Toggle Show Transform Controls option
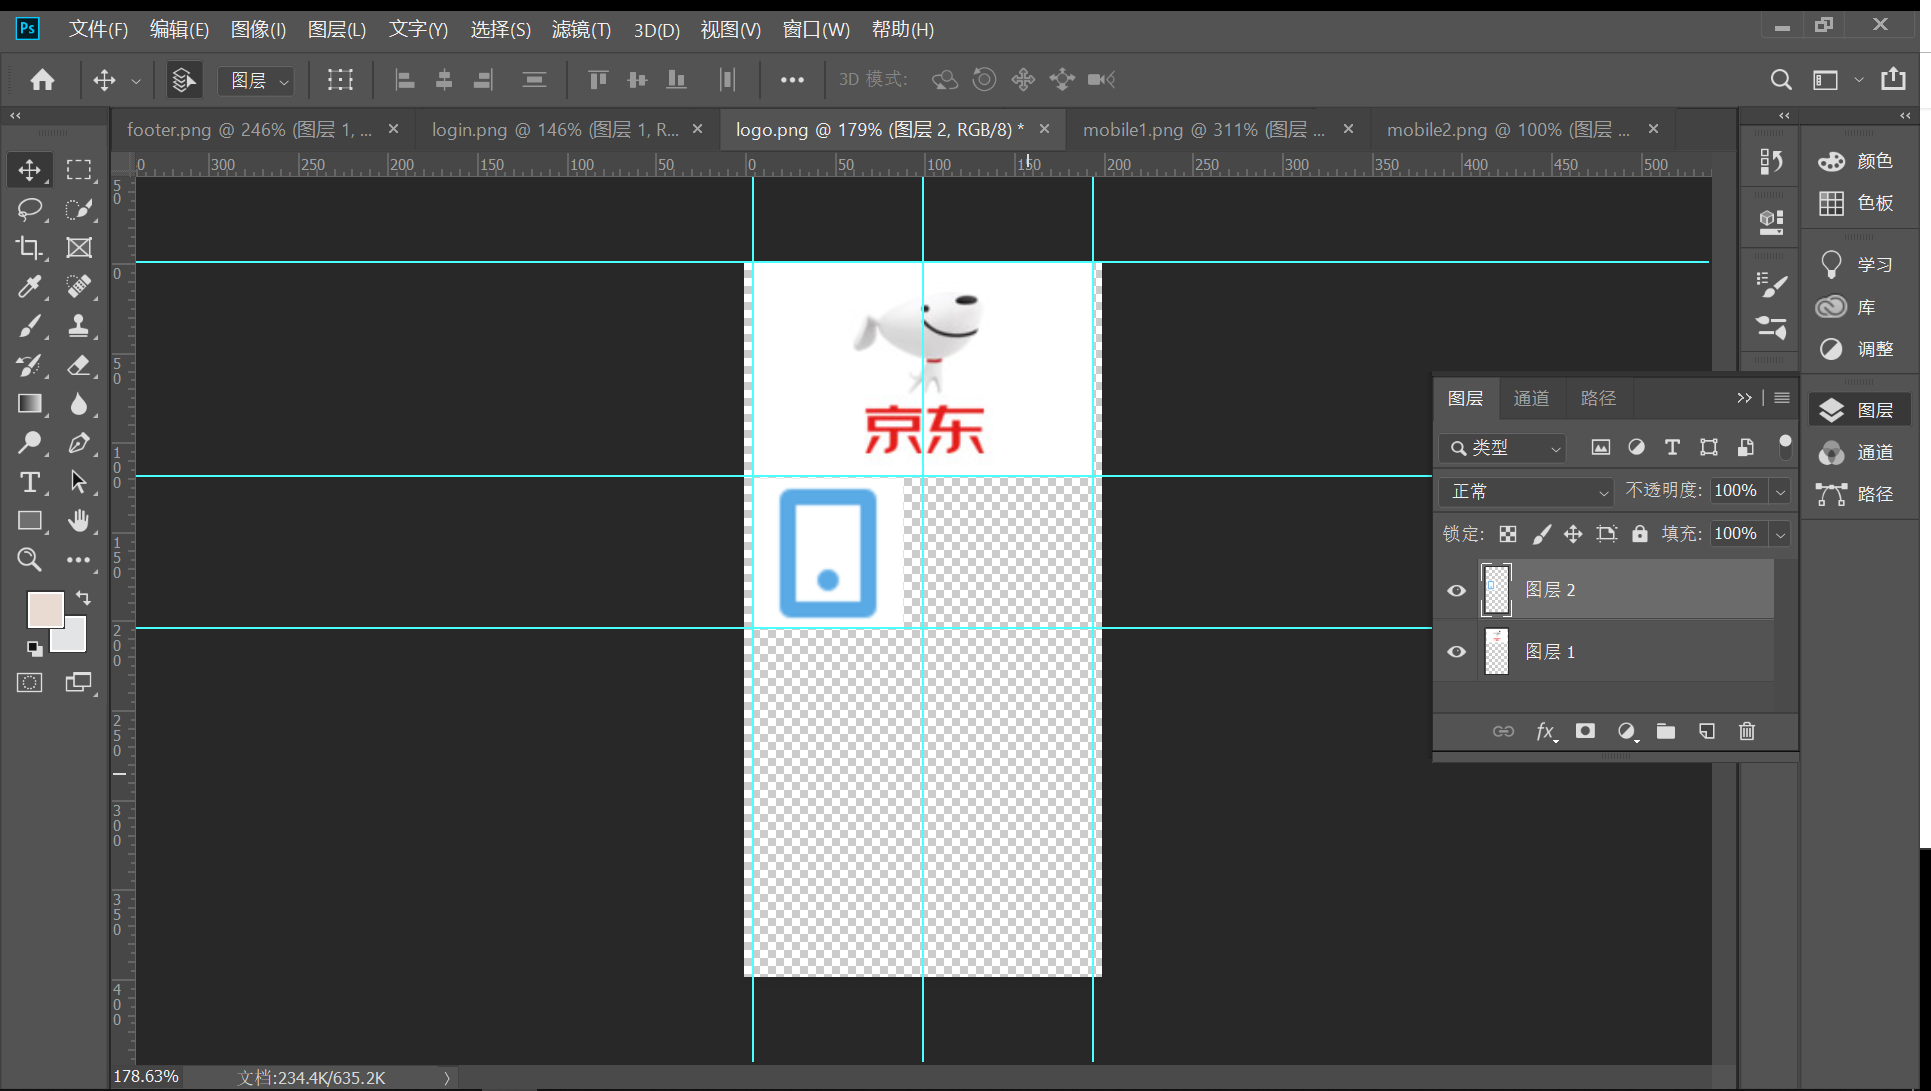 click(x=340, y=80)
